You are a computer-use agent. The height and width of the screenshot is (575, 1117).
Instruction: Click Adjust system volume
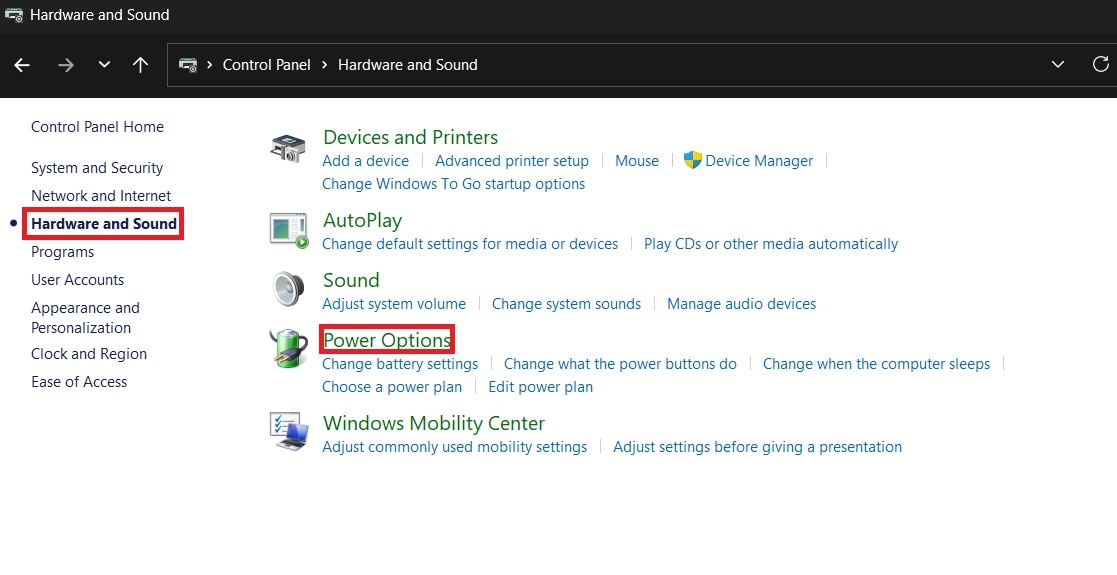[x=394, y=304]
